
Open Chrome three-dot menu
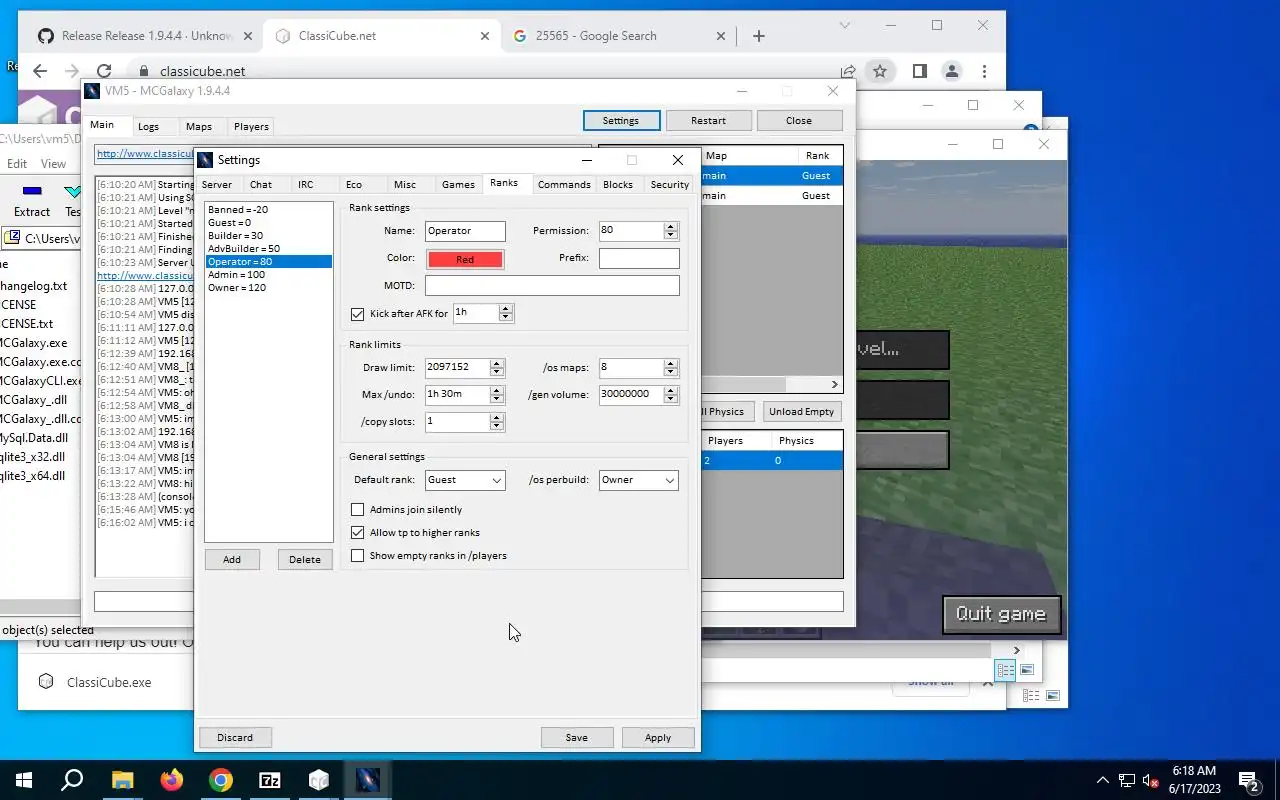[x=985, y=71]
